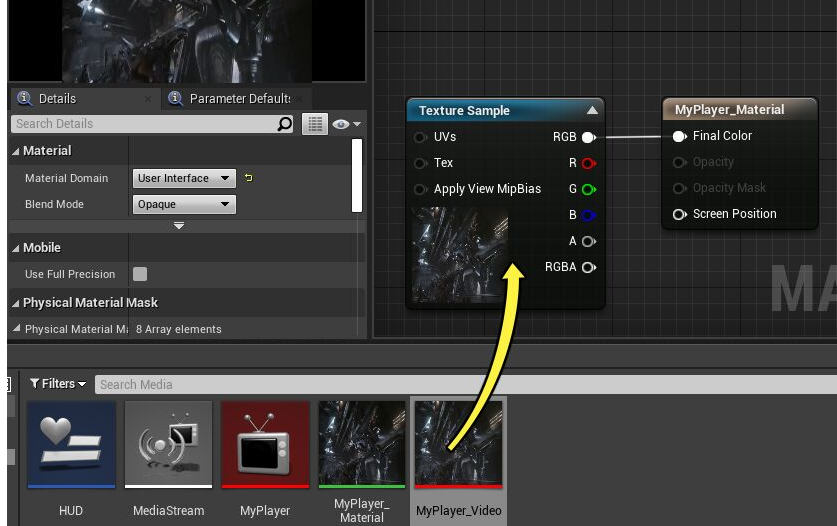The image size is (837, 526).
Task: Click the RGB output pin on Texture Sample
Action: [x=588, y=137]
